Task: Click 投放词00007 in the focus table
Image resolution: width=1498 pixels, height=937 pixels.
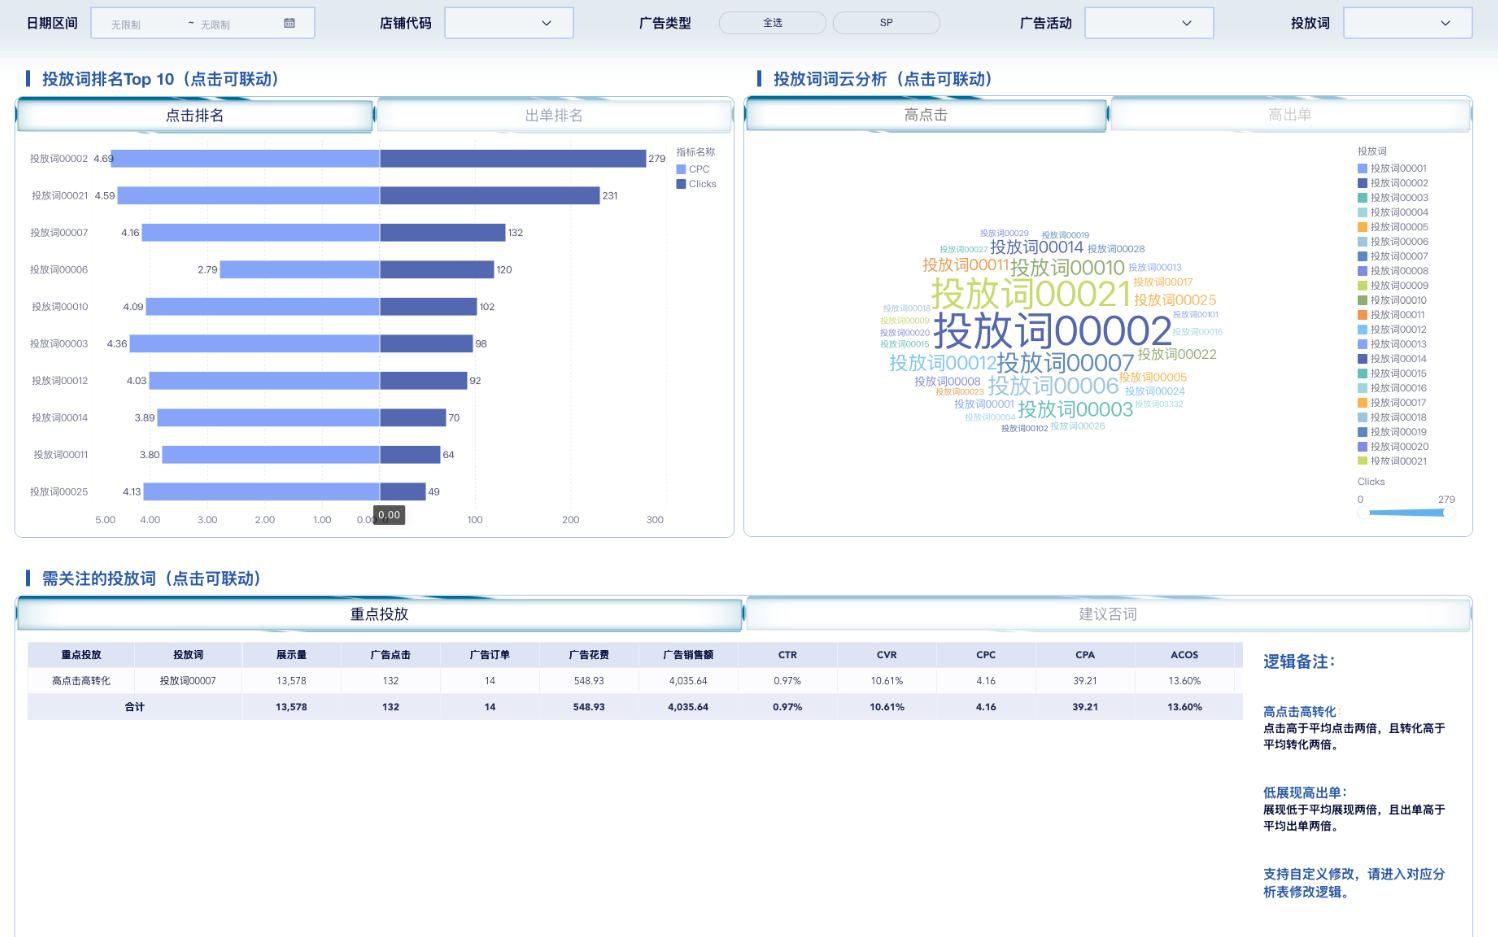Action: point(188,681)
